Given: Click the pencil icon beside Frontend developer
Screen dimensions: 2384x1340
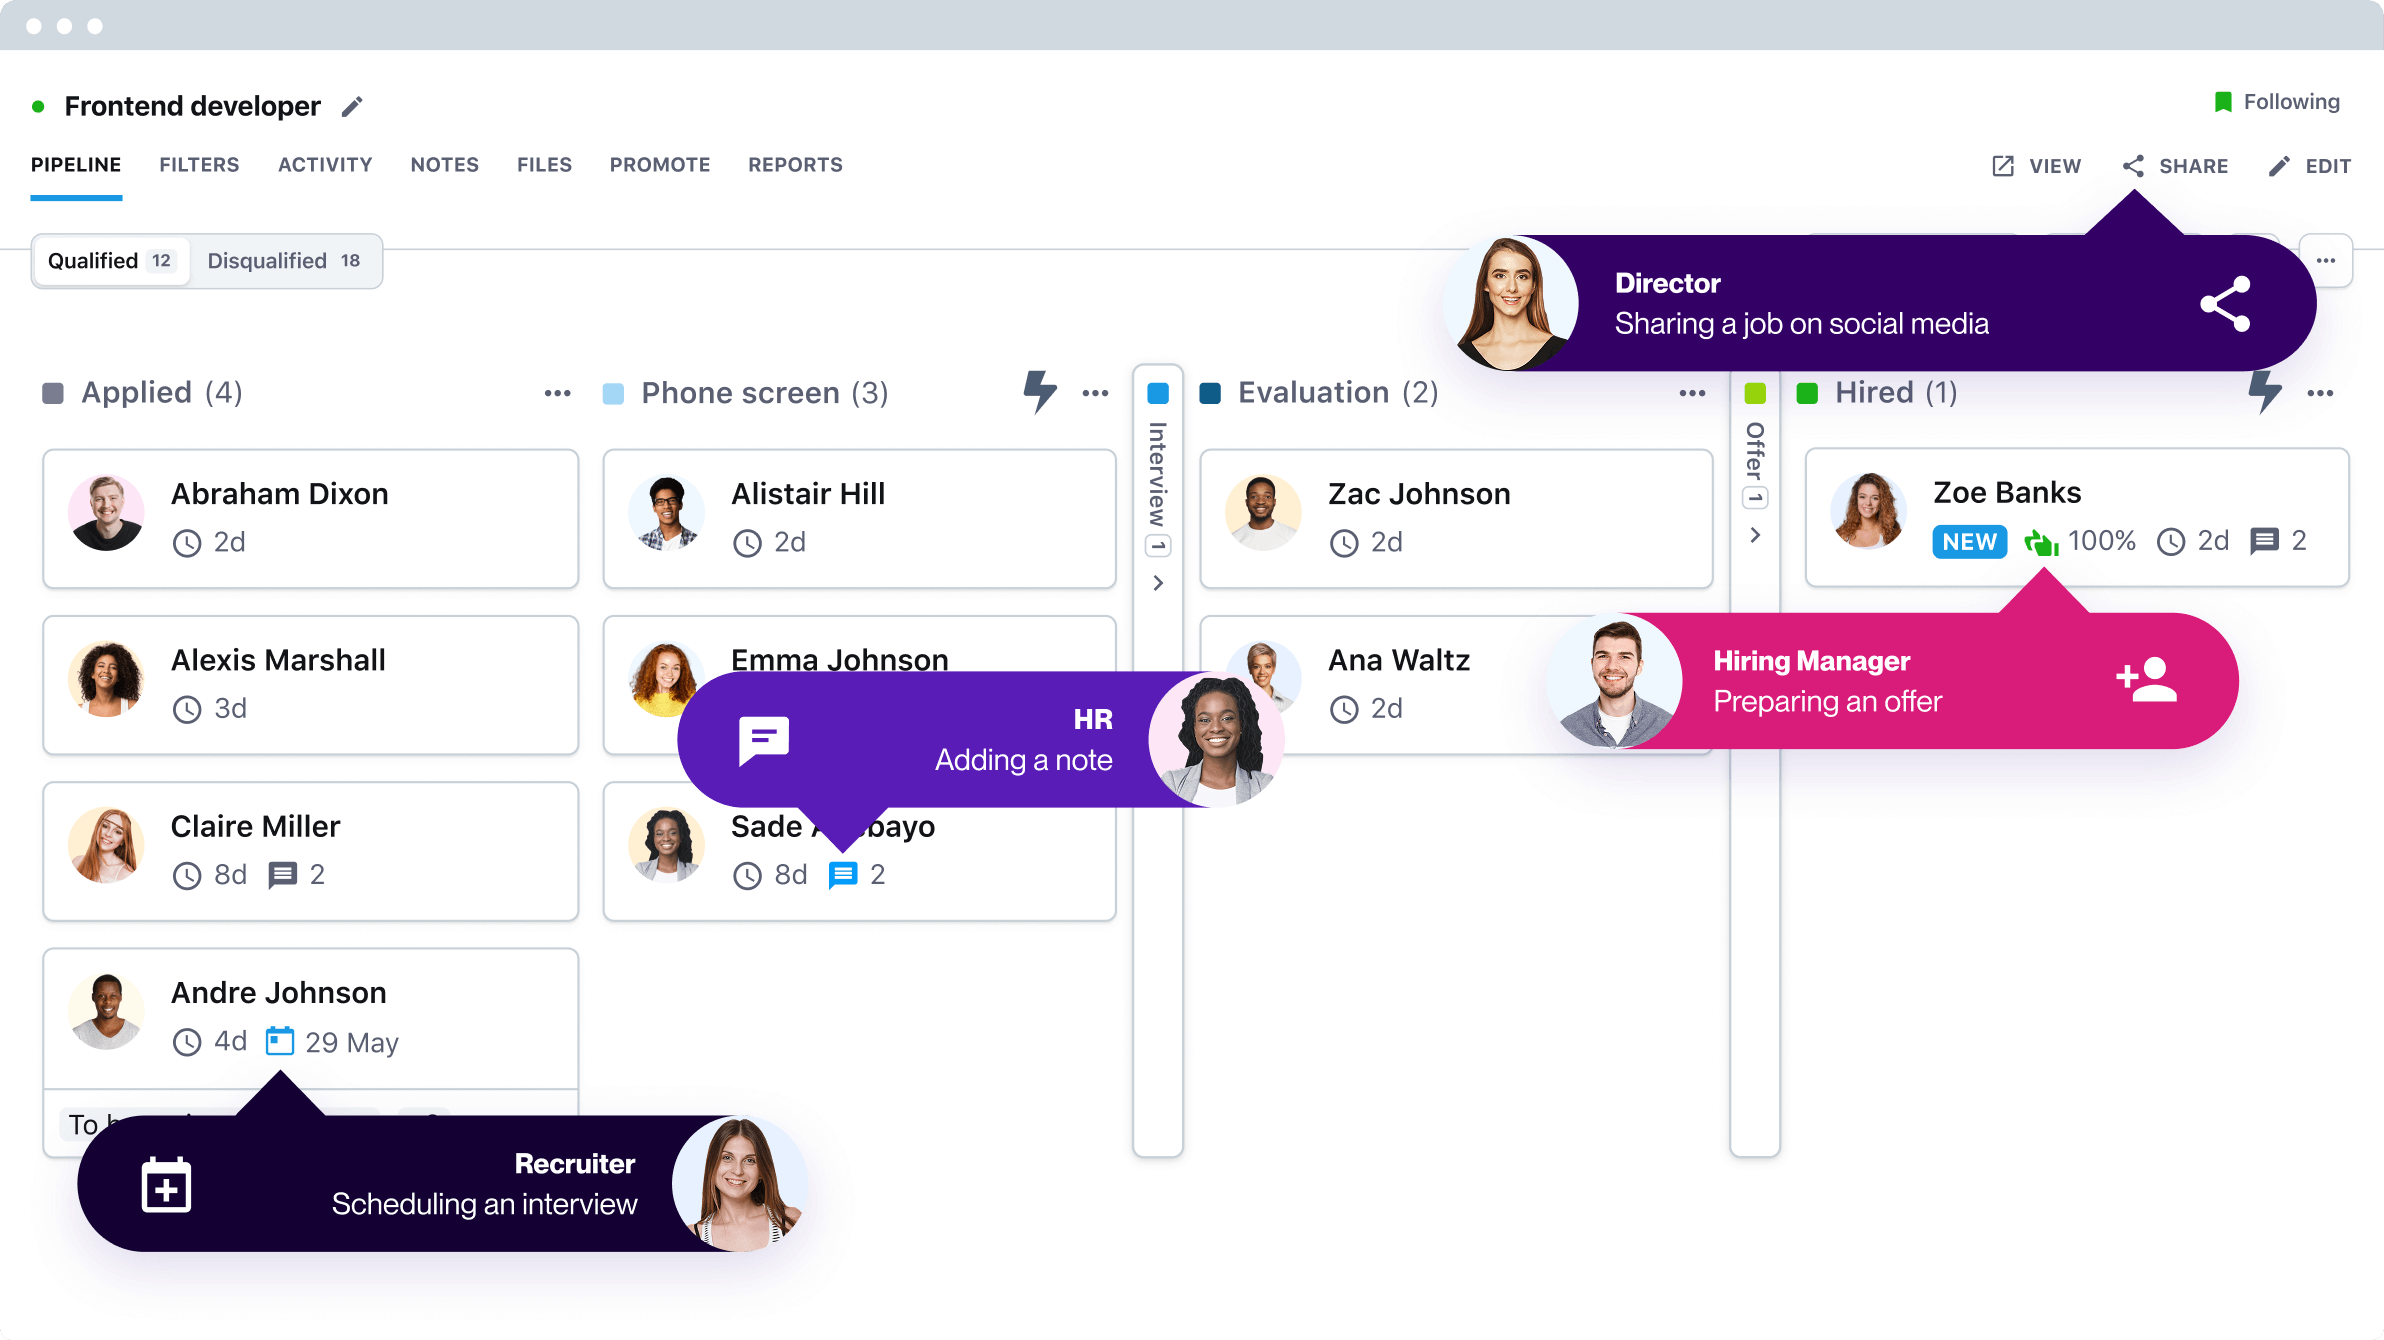Looking at the screenshot, I should [351, 107].
